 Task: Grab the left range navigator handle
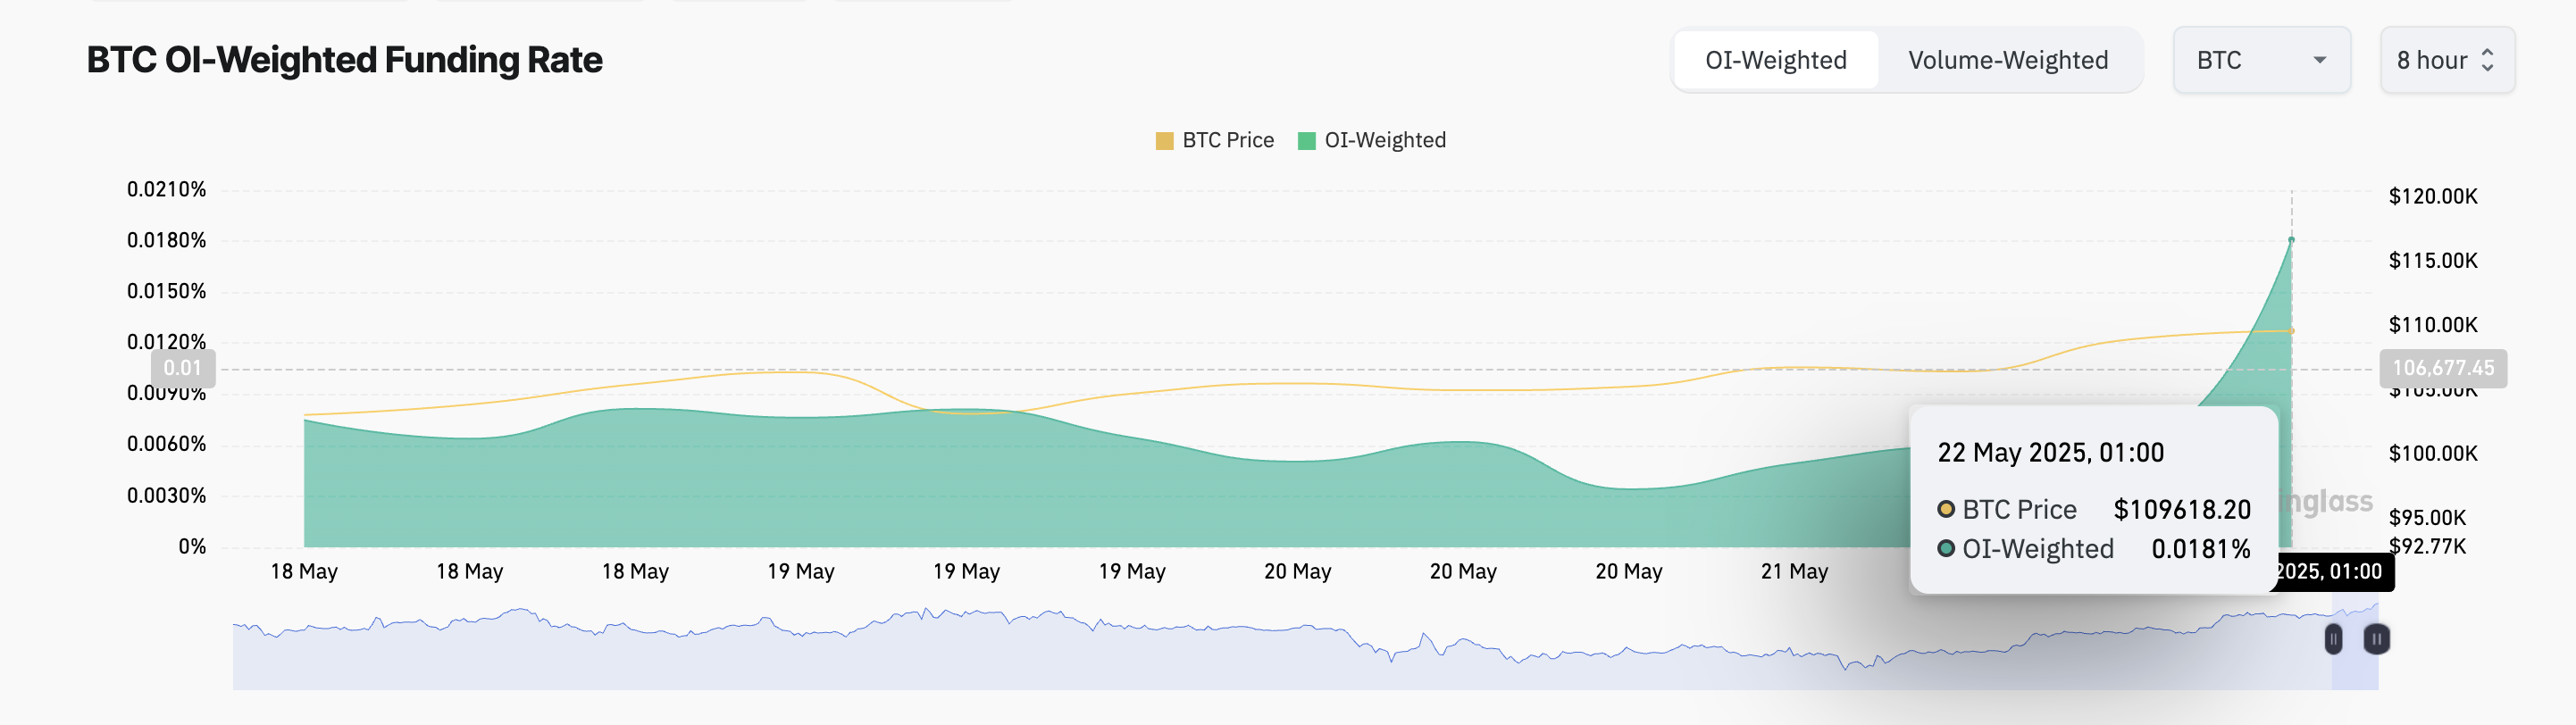tap(2333, 639)
